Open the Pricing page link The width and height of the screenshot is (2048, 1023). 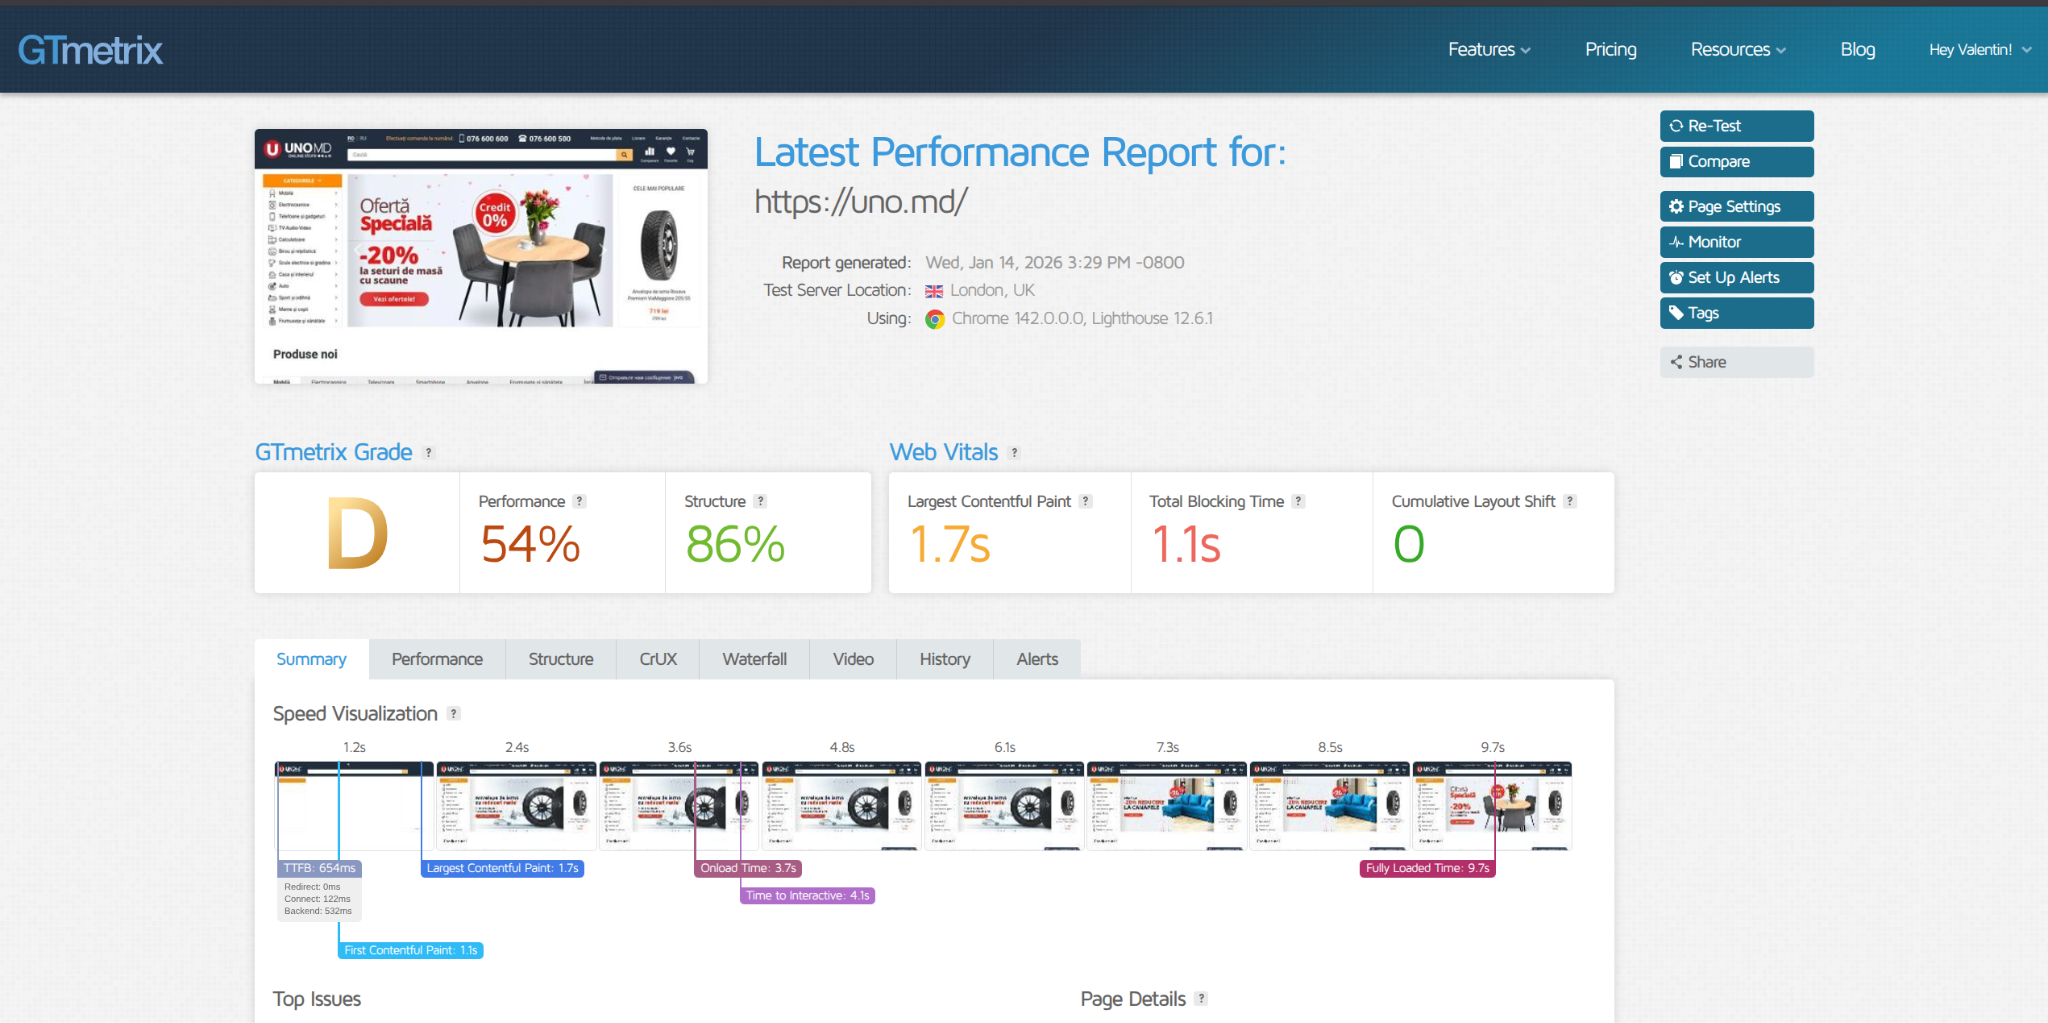(x=1610, y=50)
